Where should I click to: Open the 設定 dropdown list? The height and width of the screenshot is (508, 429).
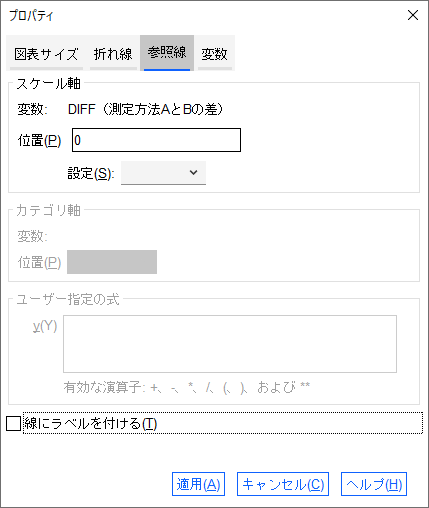point(163,173)
